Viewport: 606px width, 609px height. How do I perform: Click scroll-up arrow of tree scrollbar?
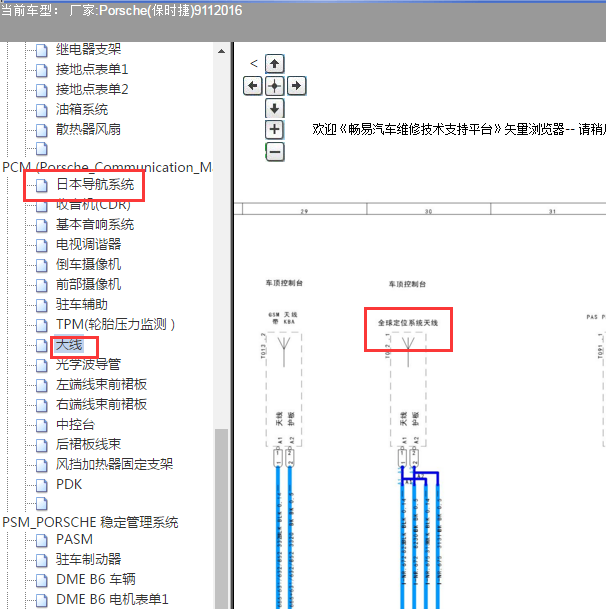pos(221,51)
